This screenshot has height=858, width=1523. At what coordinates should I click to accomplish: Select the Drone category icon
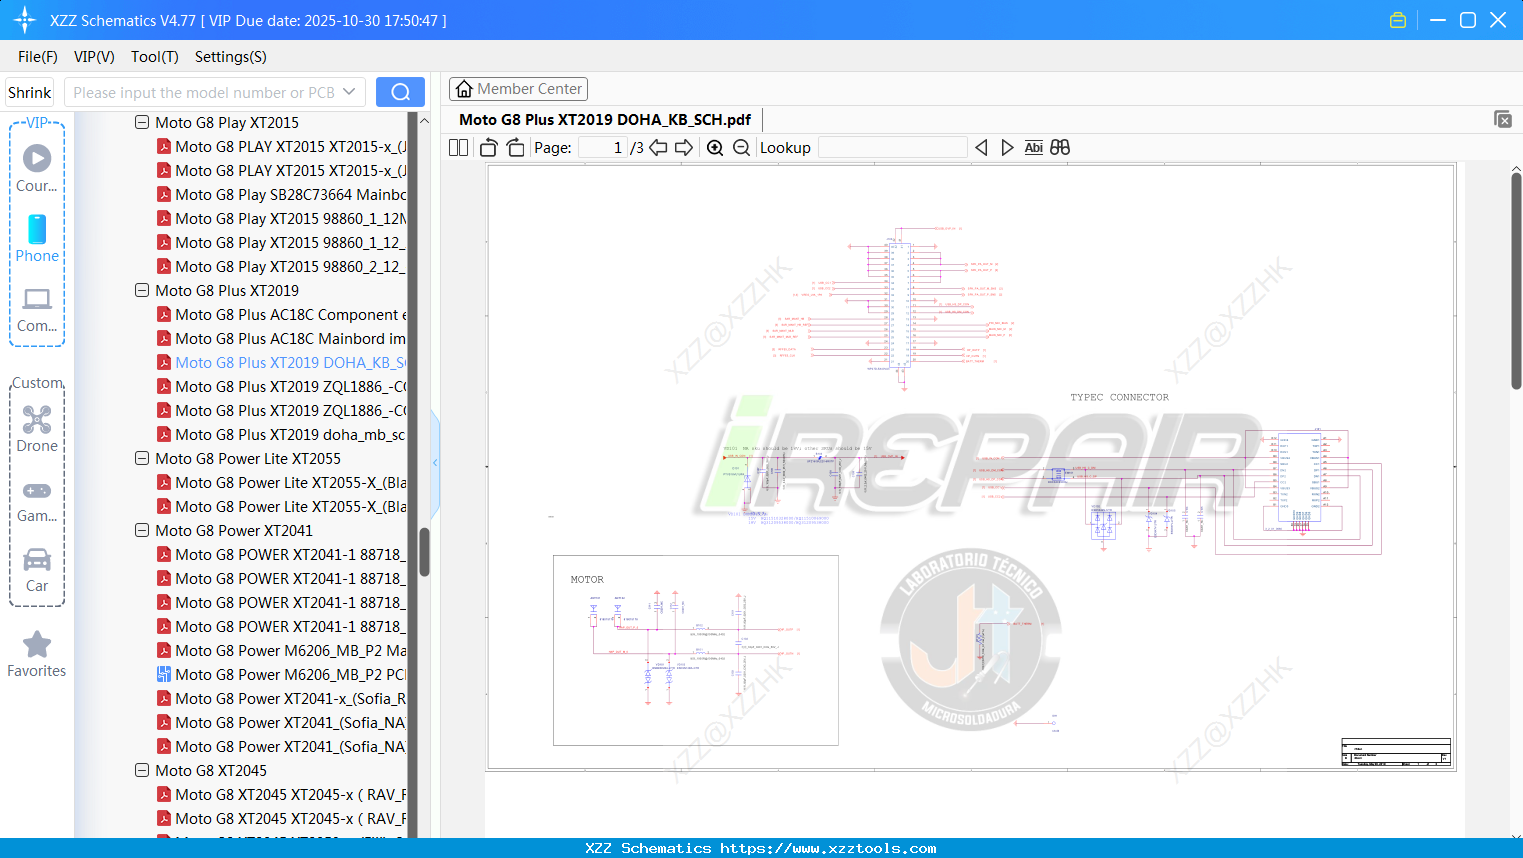(37, 428)
